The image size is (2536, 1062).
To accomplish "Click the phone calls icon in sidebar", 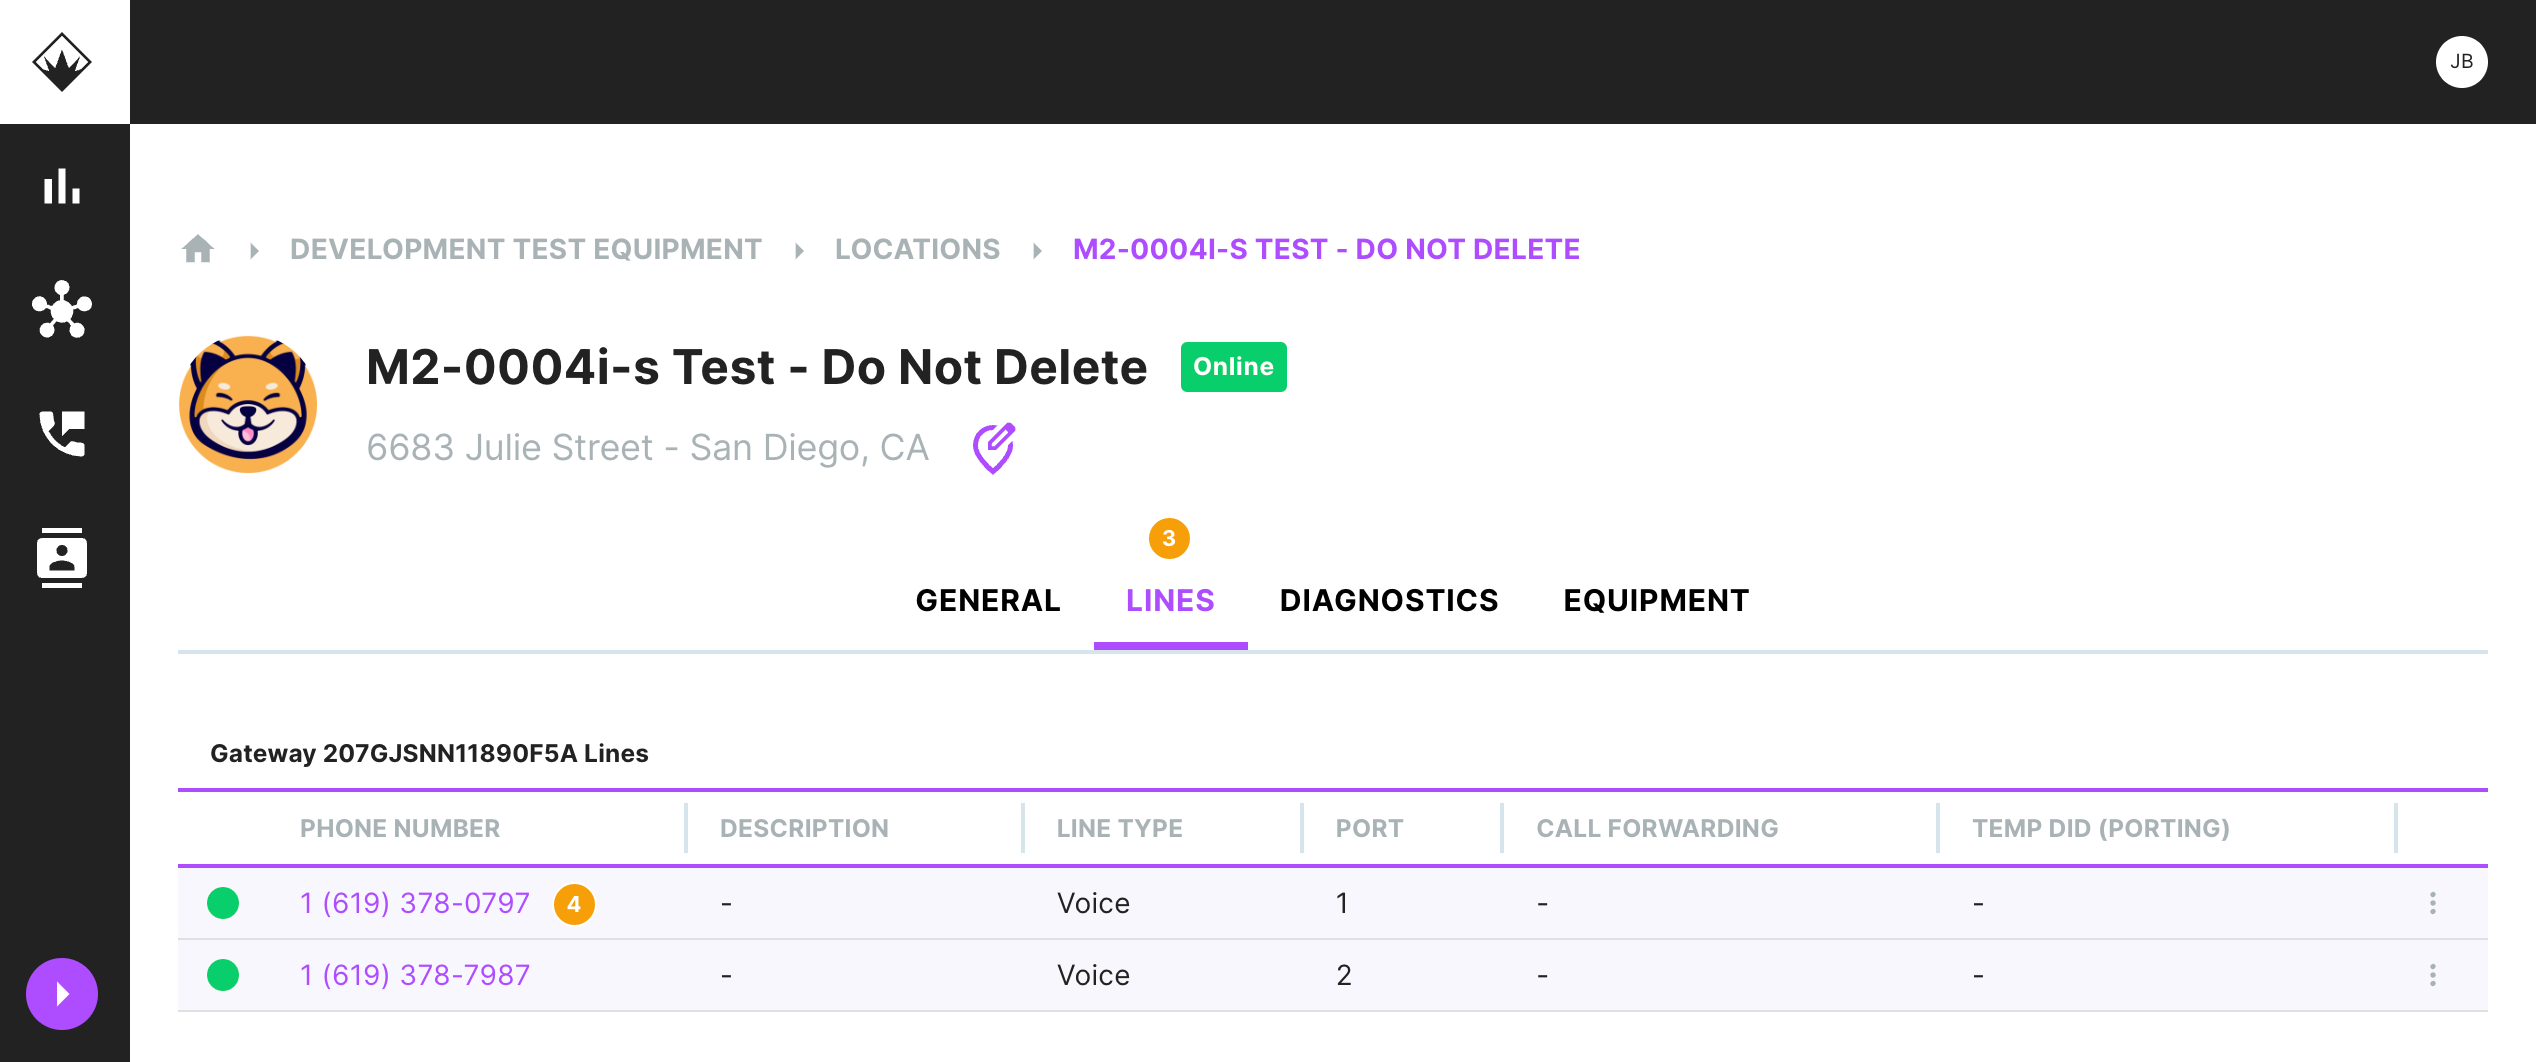I will [62, 433].
